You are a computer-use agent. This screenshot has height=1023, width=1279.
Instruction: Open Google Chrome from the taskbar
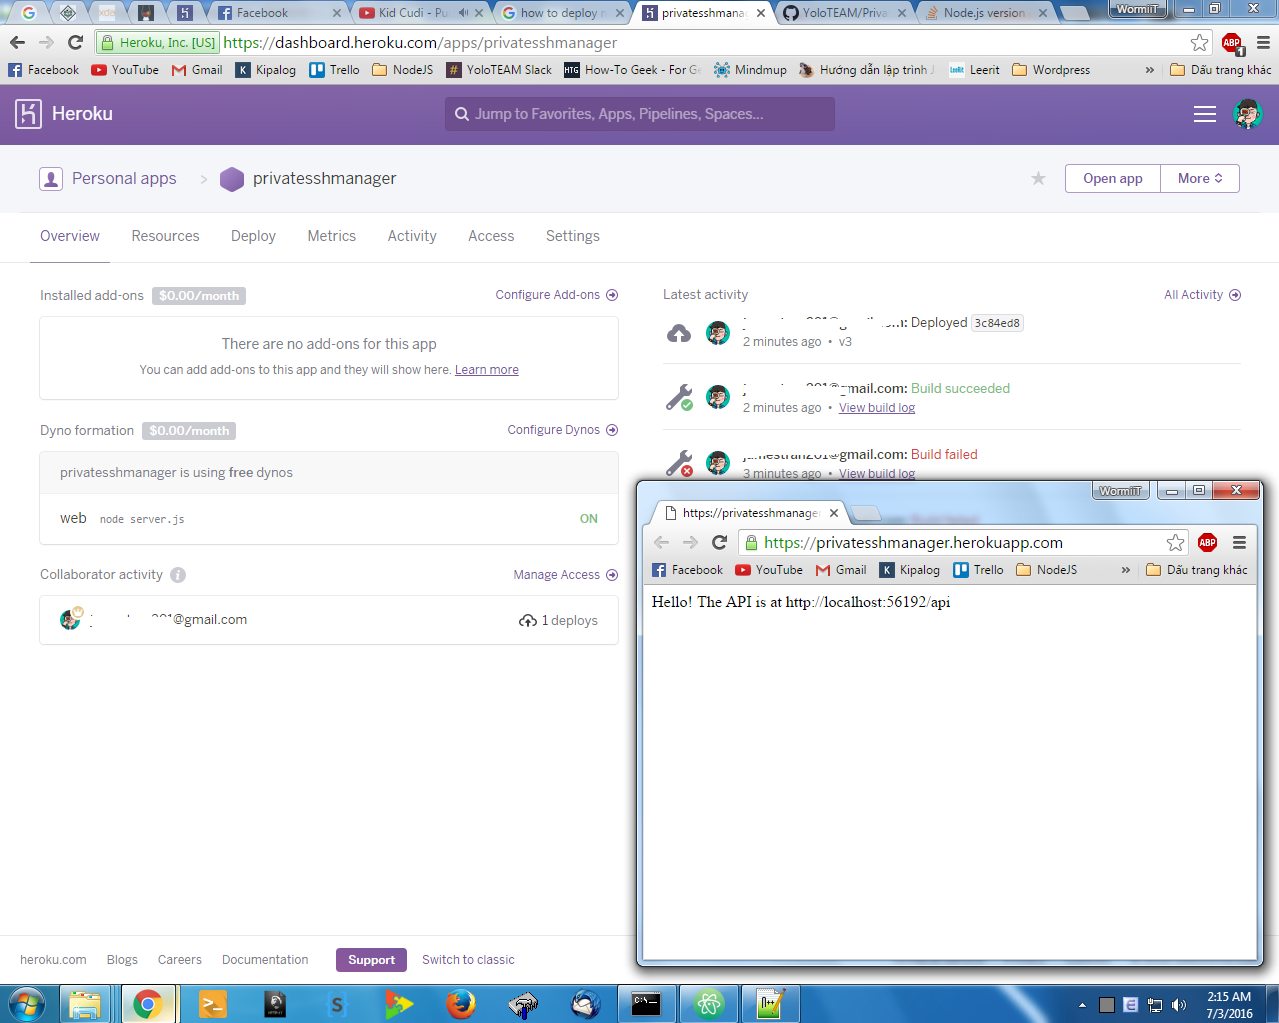click(x=148, y=1004)
